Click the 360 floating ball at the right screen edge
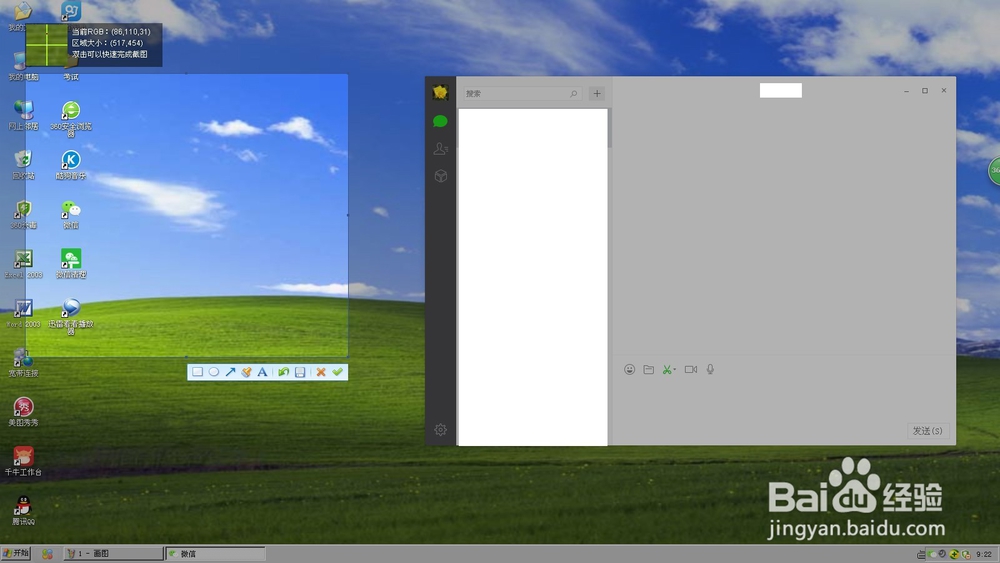The height and width of the screenshot is (563, 1000). 994,170
